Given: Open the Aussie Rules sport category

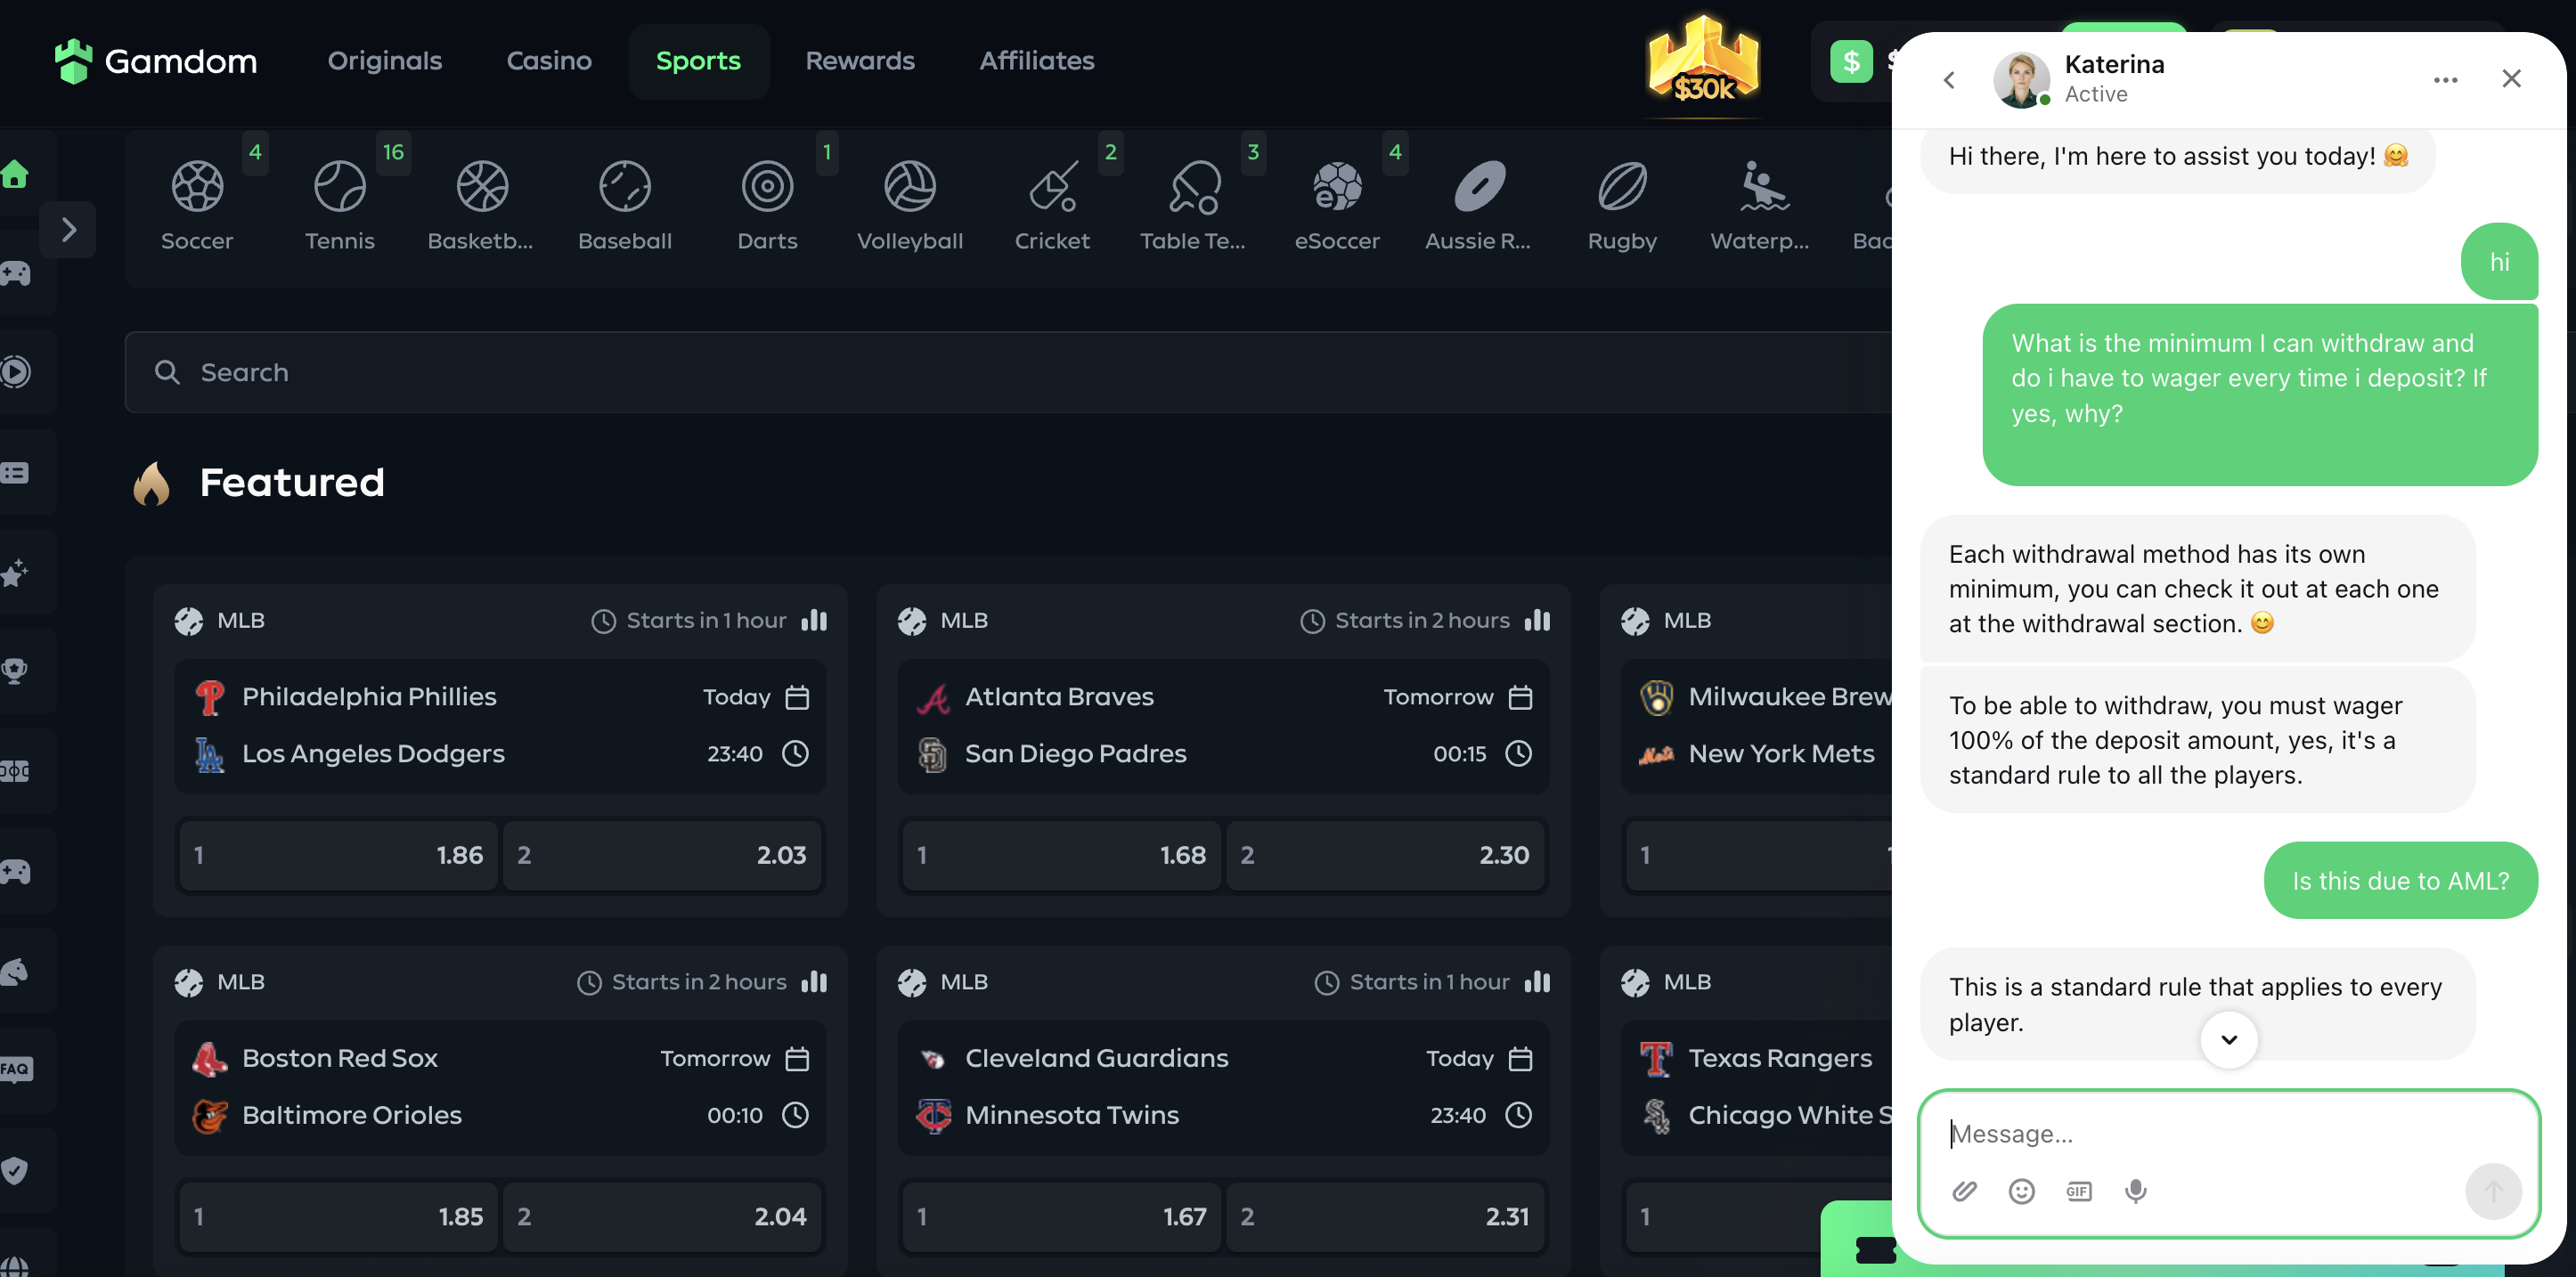Looking at the screenshot, I should tap(1479, 207).
